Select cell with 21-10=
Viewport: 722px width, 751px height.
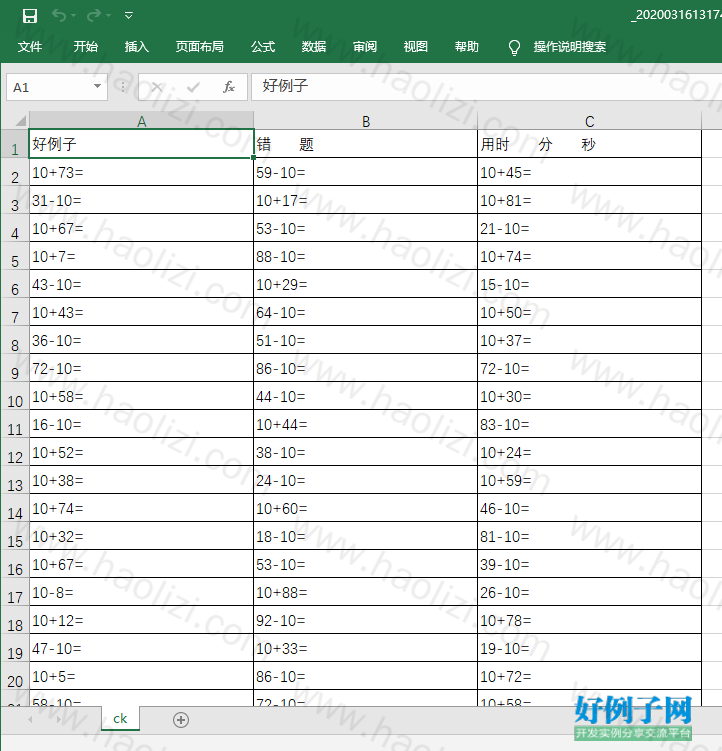pos(589,228)
